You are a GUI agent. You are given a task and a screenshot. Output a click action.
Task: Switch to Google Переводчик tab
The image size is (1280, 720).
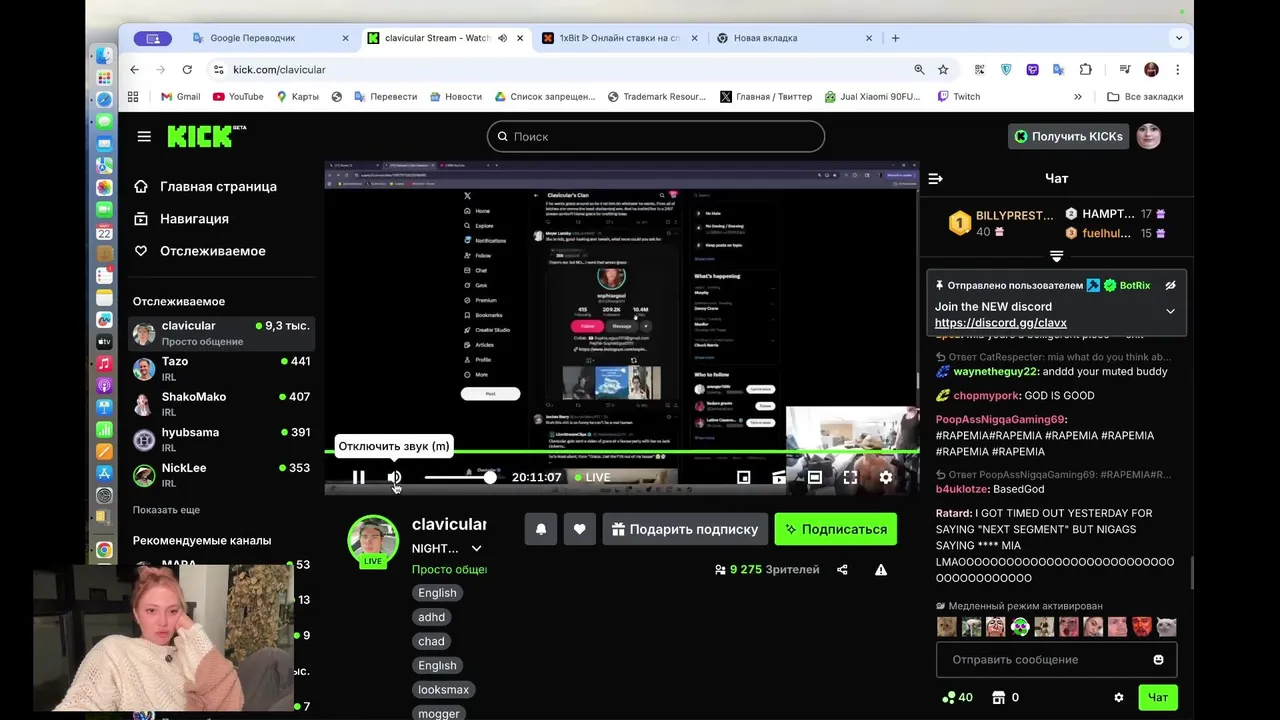point(270,38)
